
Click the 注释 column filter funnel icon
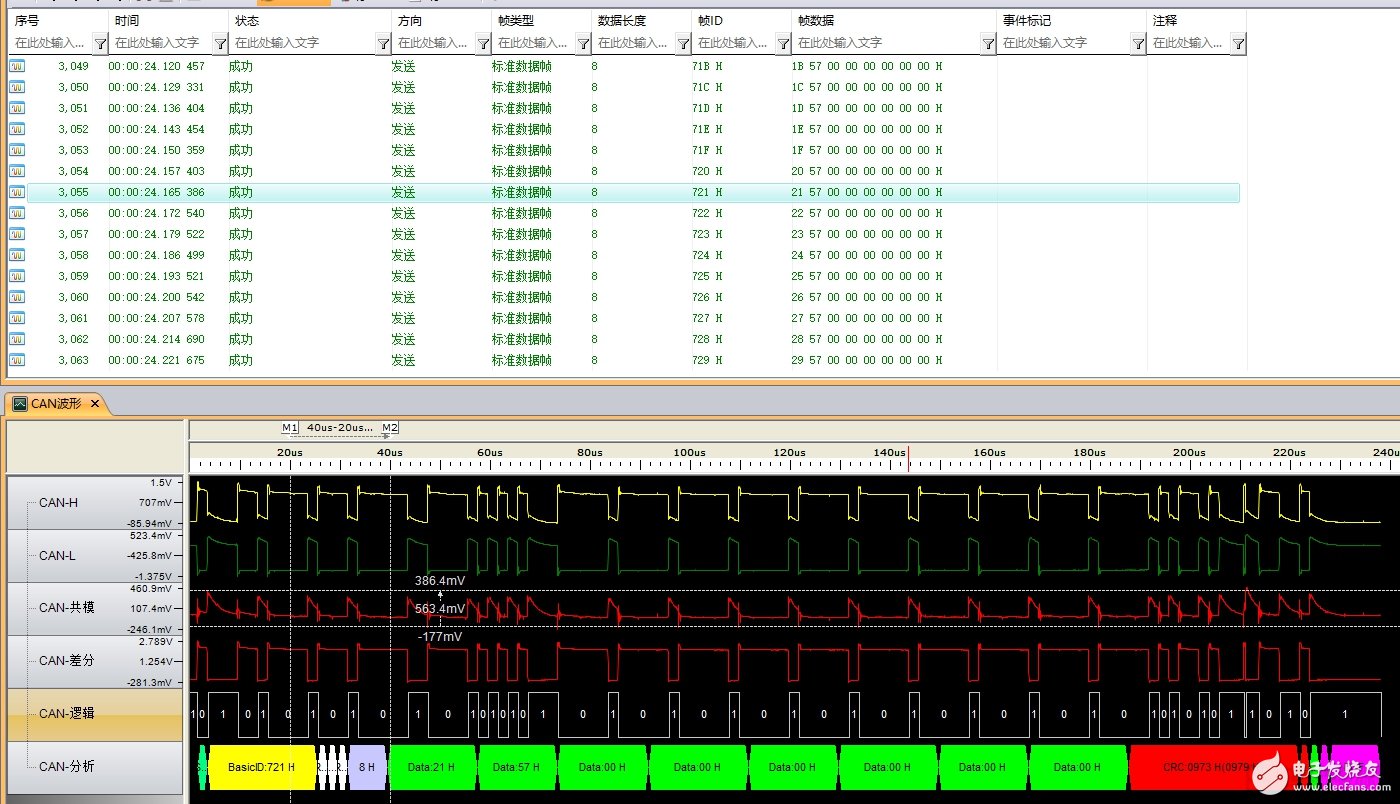tap(1238, 43)
